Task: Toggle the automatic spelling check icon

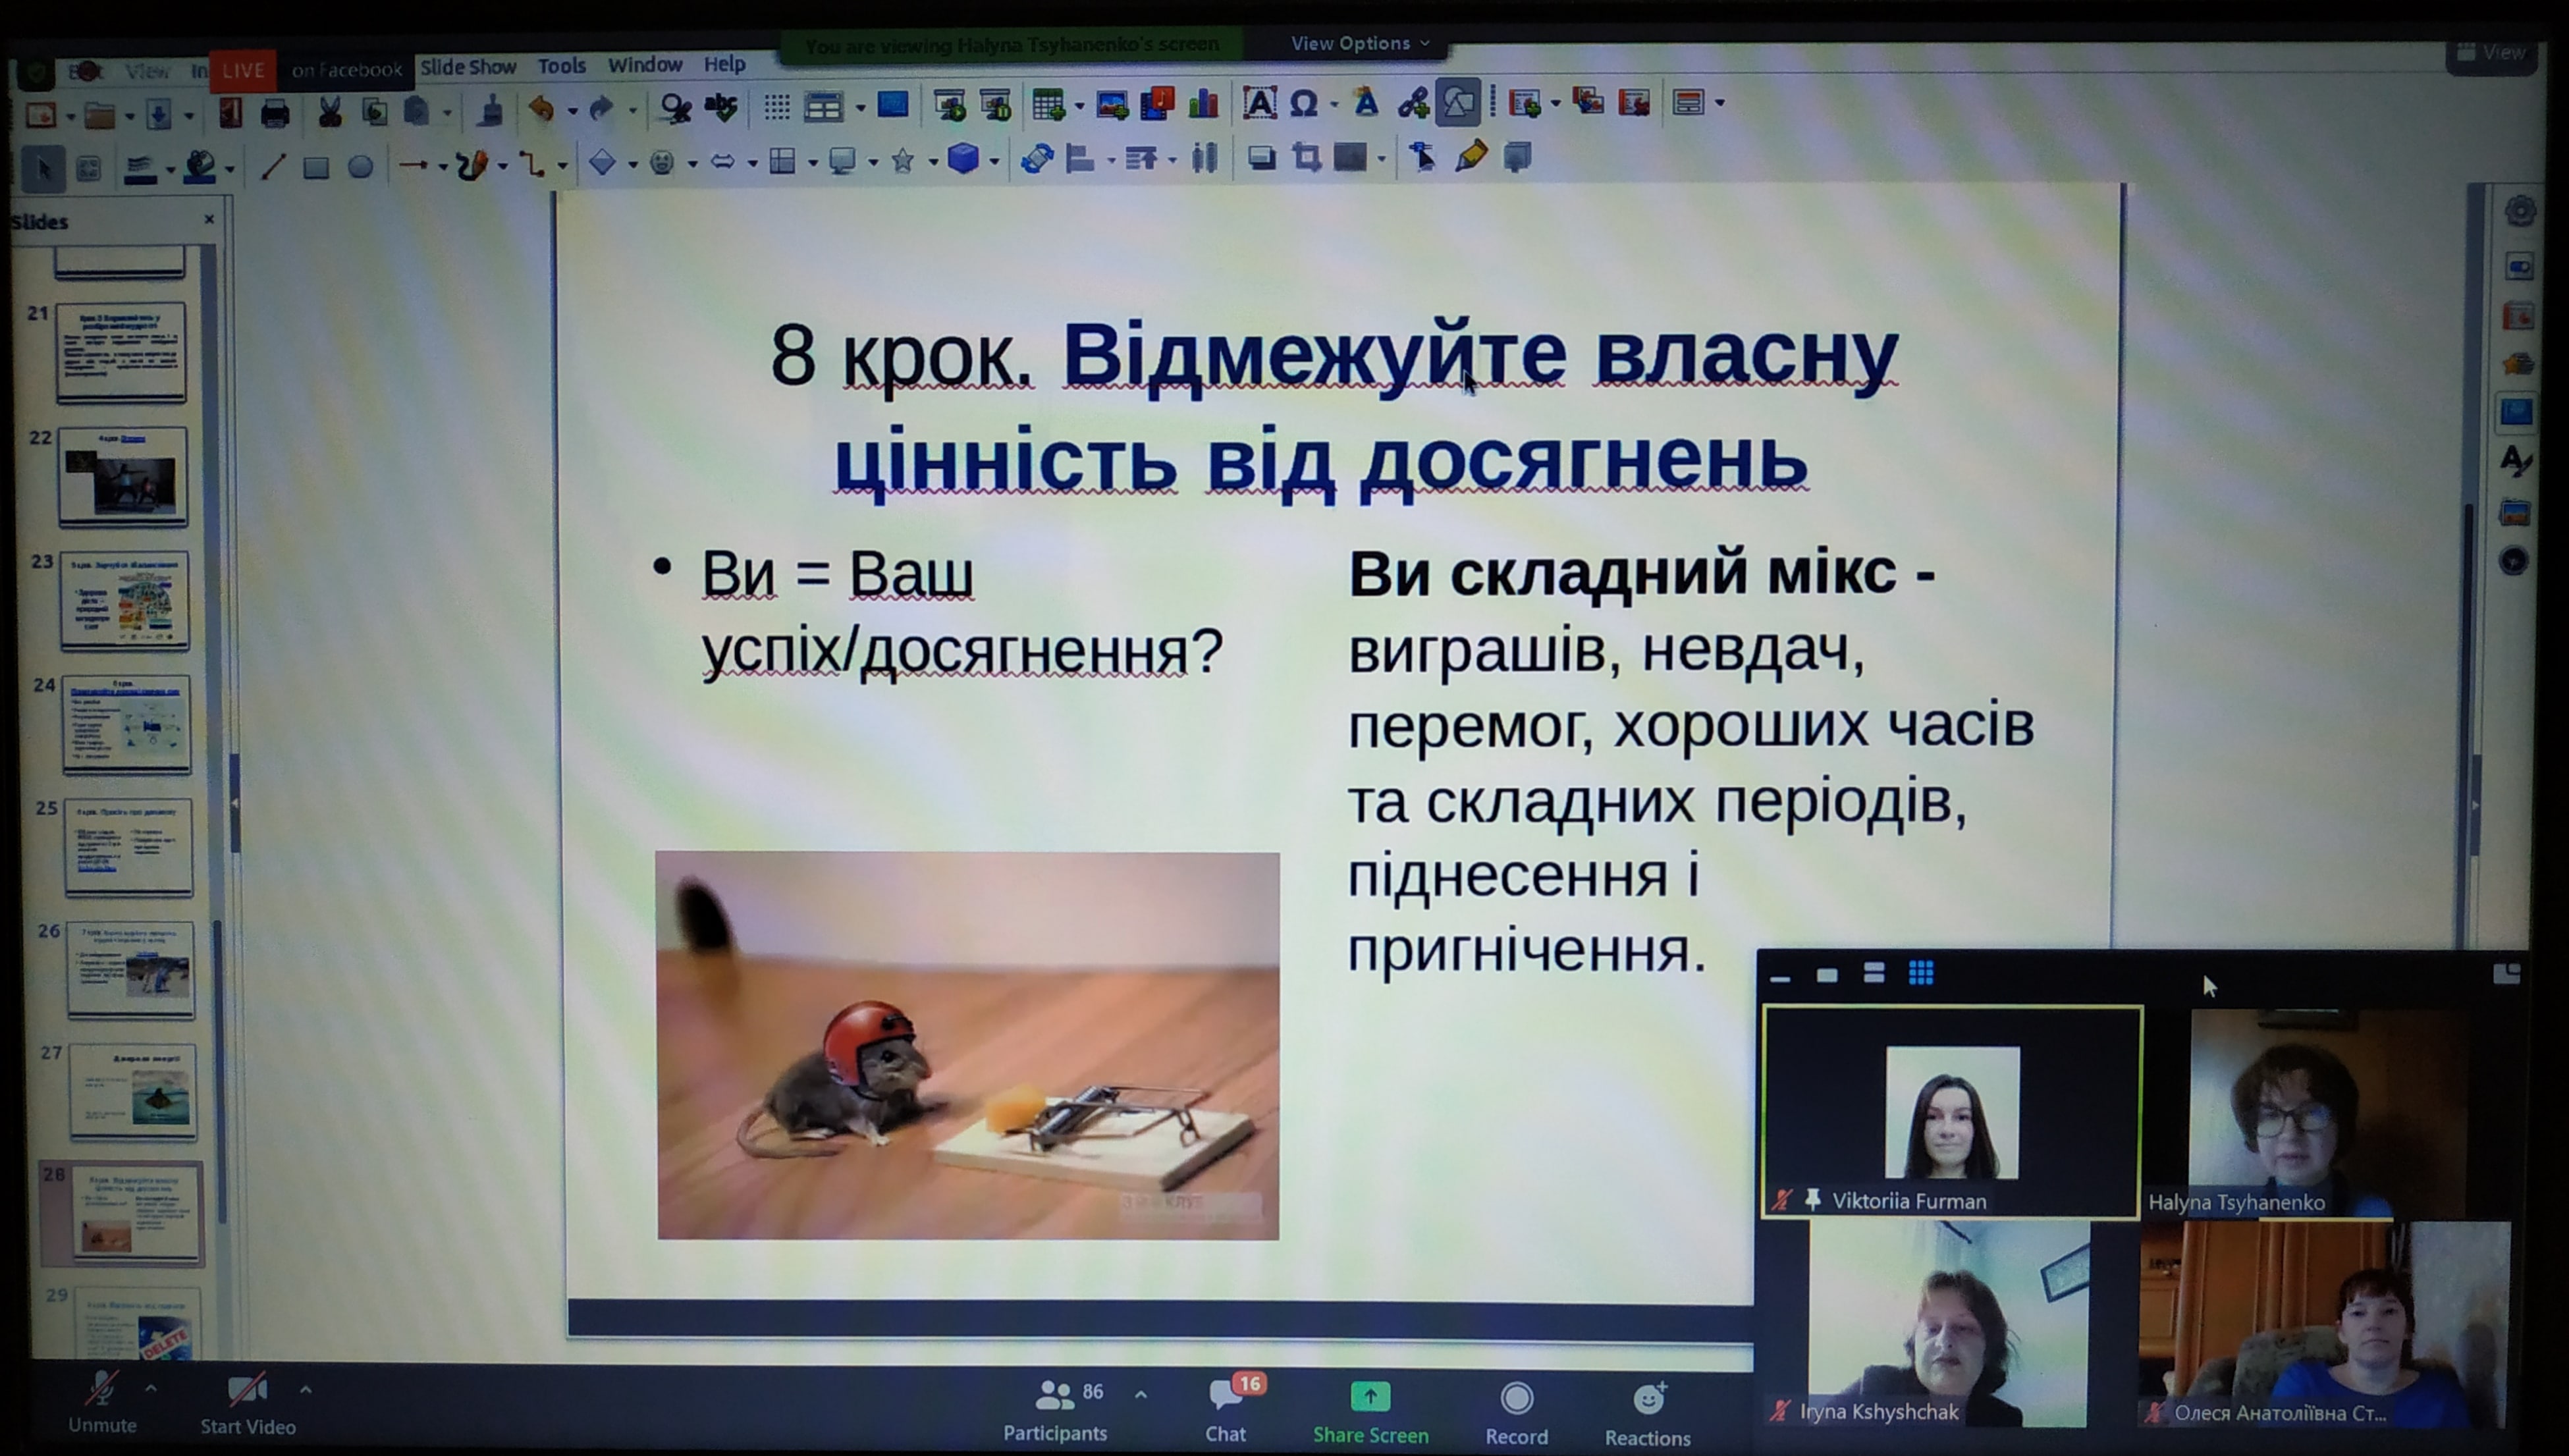Action: tap(721, 106)
